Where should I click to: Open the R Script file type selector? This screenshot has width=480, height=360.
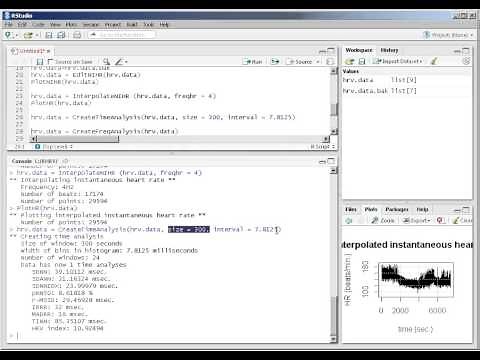click(322, 147)
